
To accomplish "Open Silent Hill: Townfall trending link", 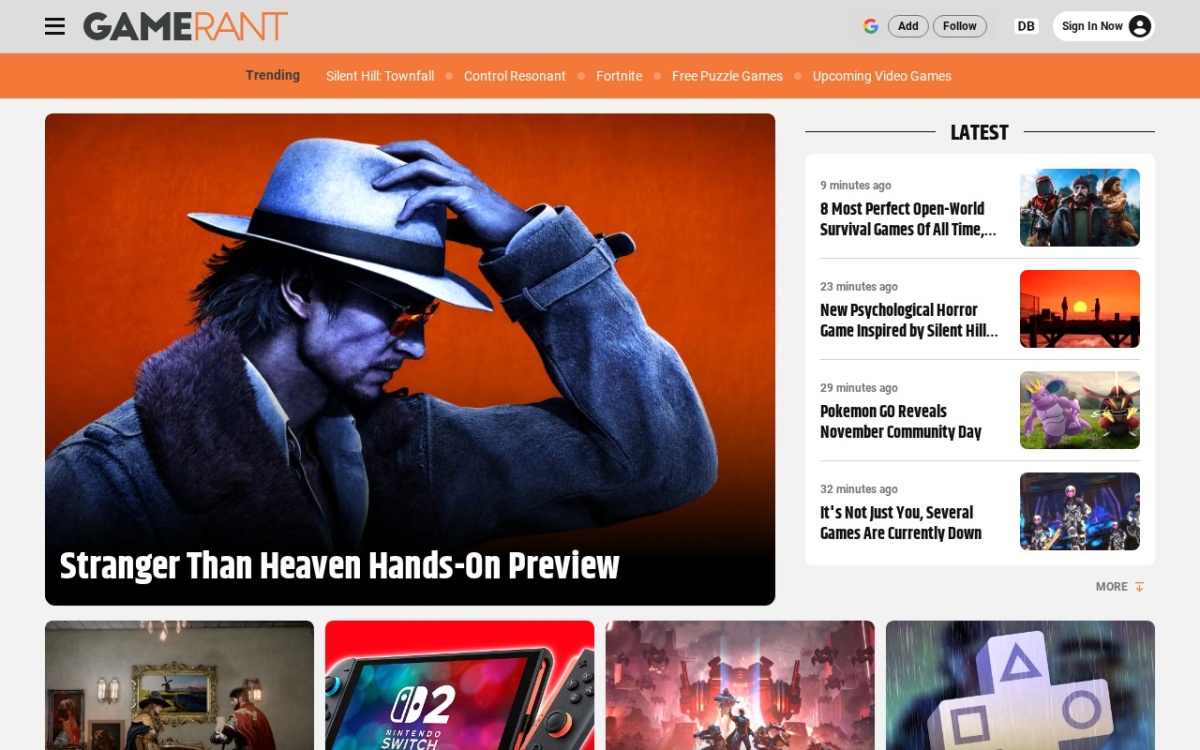I will (x=380, y=76).
